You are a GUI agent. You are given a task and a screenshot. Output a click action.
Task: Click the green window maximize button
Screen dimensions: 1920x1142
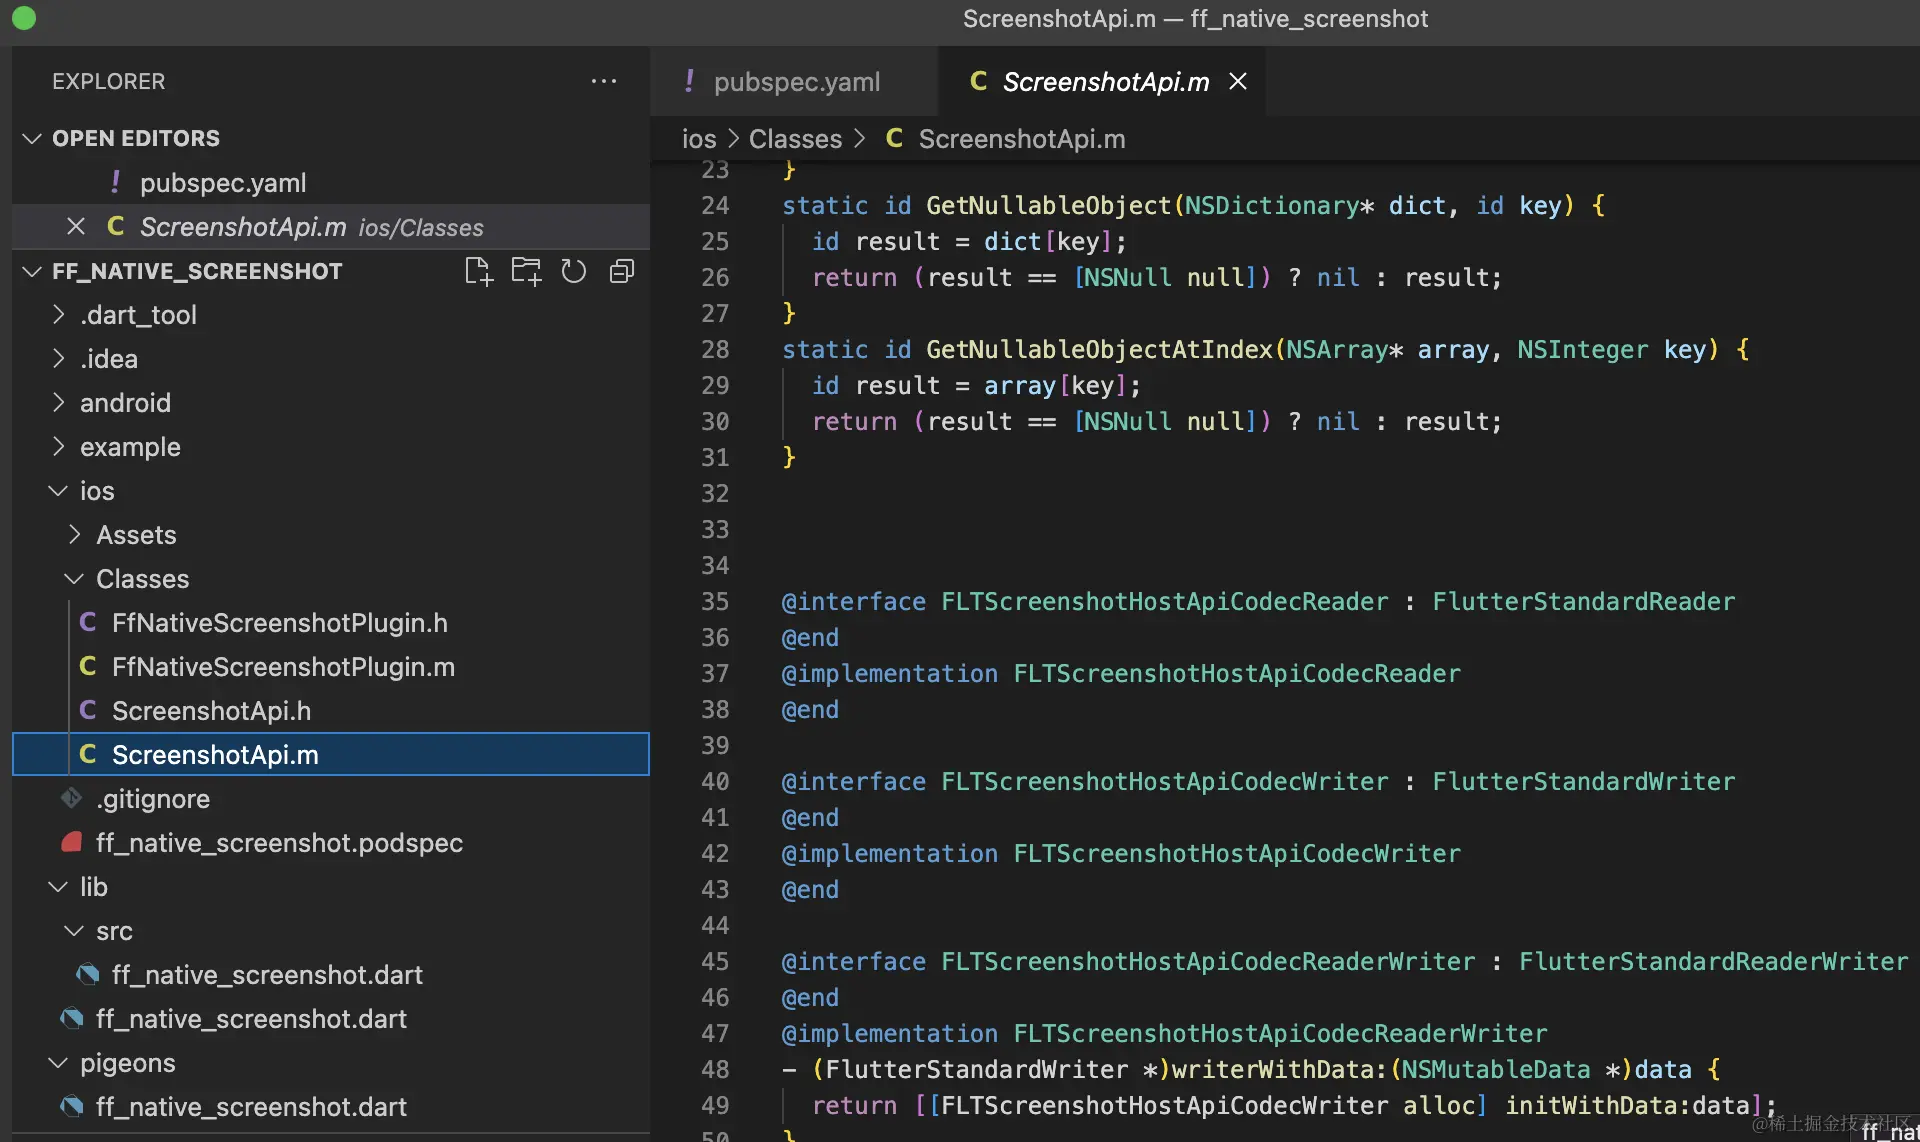[x=24, y=18]
